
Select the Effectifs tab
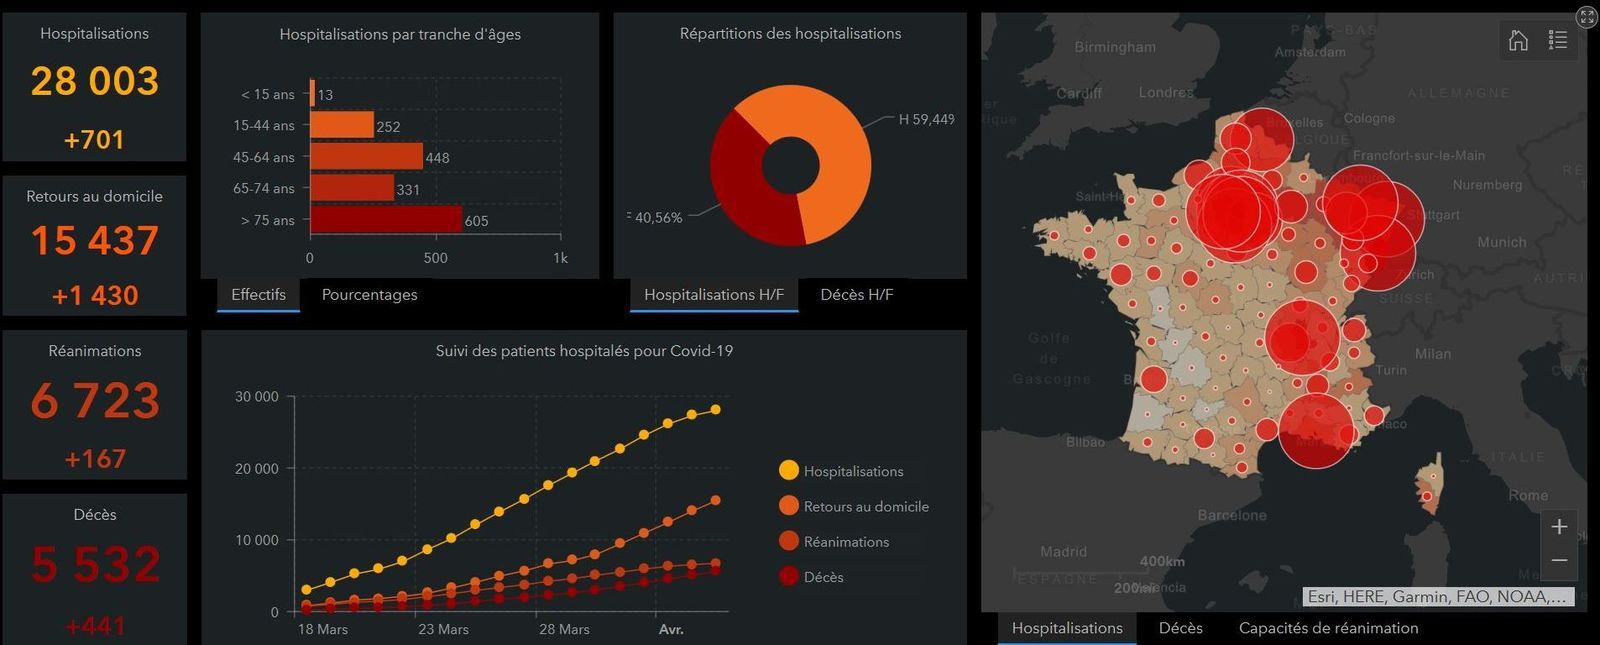click(258, 295)
